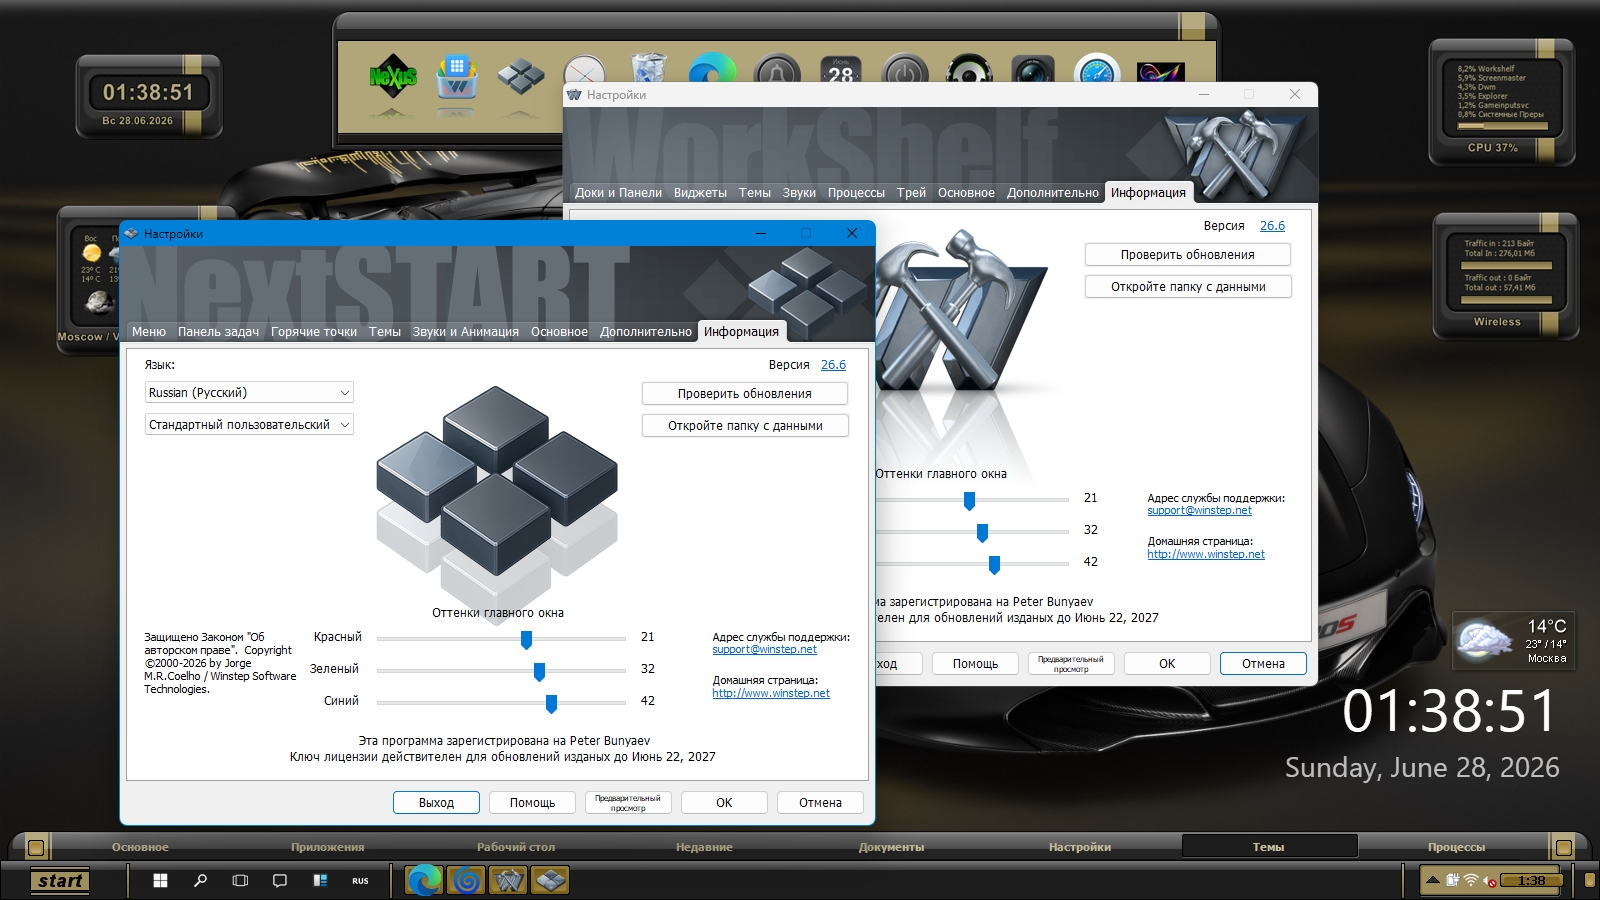The width and height of the screenshot is (1600, 900).
Task: Click the power plug tray icon
Action: click(1452, 880)
